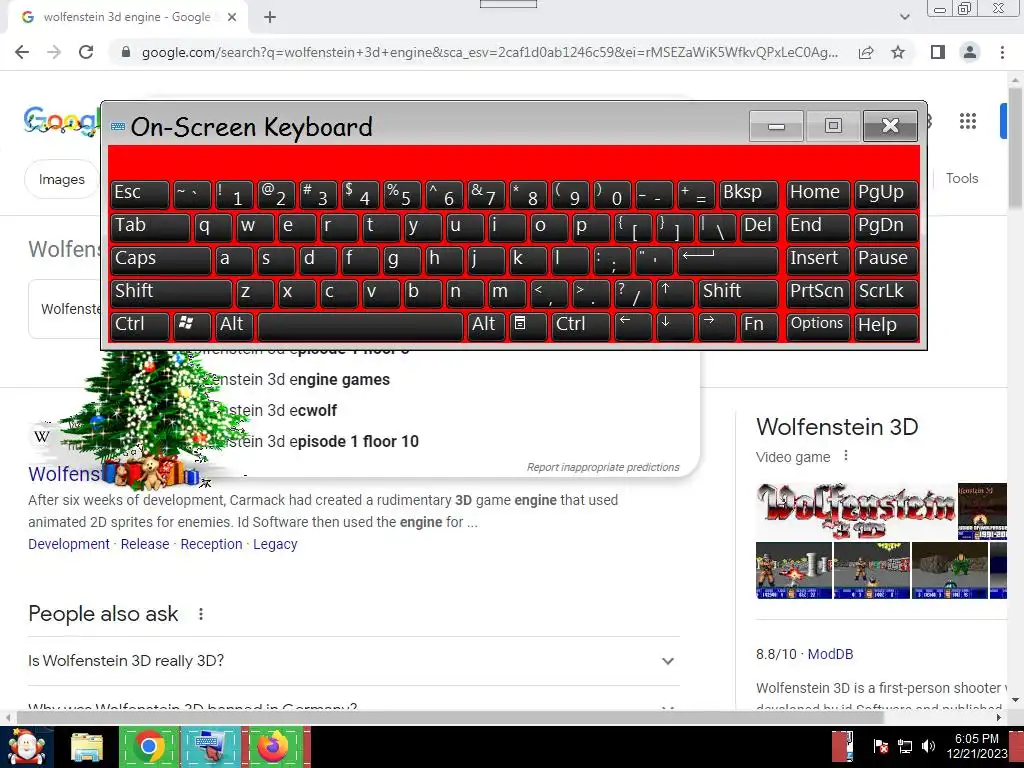This screenshot has height=768, width=1024.
Task: Click the Chrome forward arrow
Action: 54,52
